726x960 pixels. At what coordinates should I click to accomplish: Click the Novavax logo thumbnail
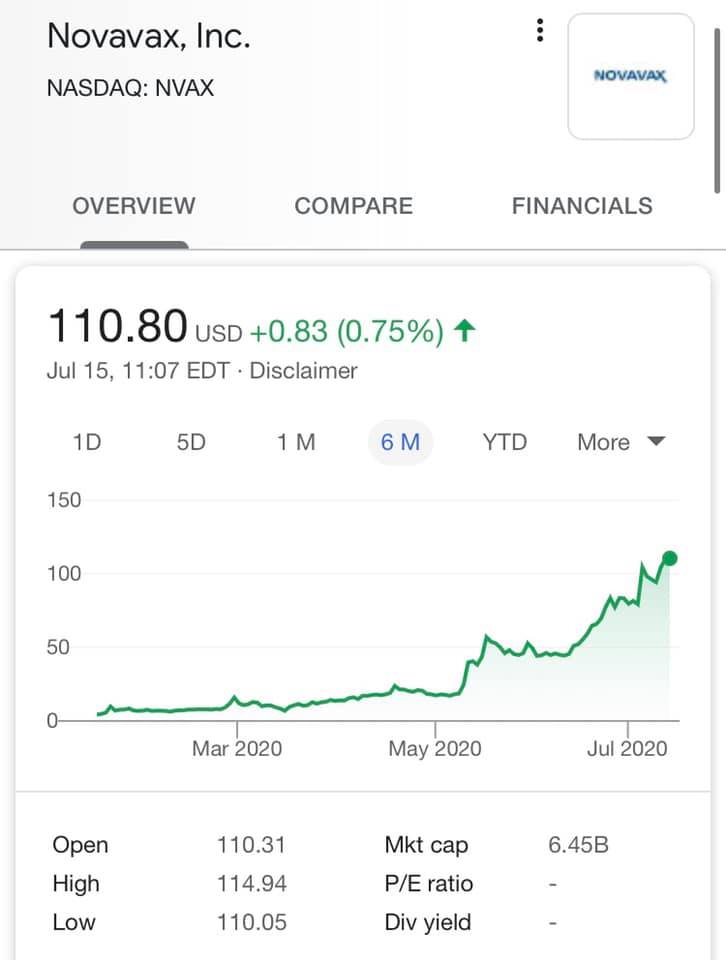coord(631,77)
